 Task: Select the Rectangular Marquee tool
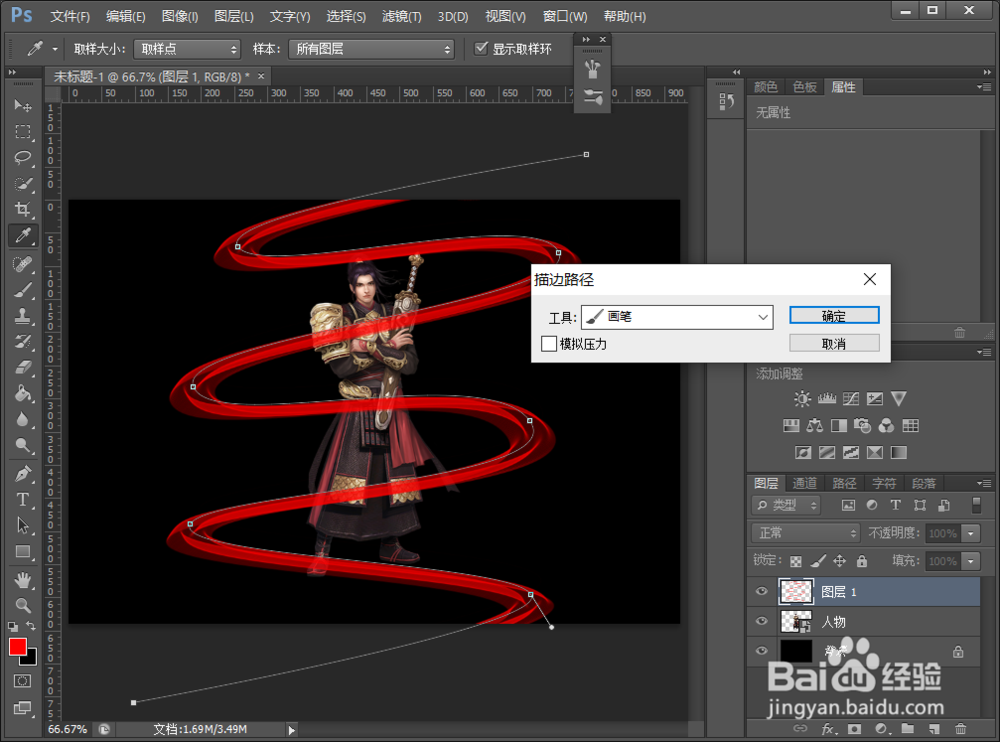coord(23,131)
